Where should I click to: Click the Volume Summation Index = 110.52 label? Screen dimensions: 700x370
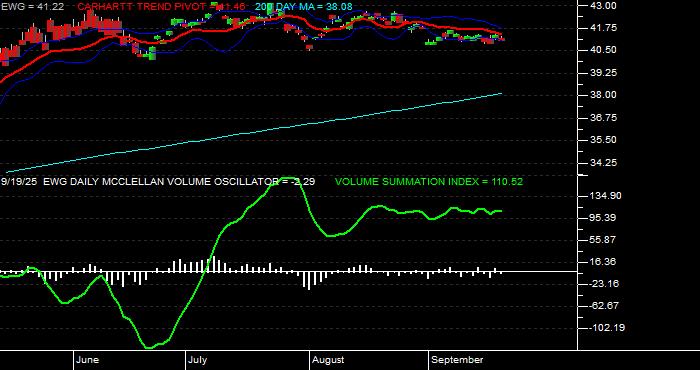(429, 182)
